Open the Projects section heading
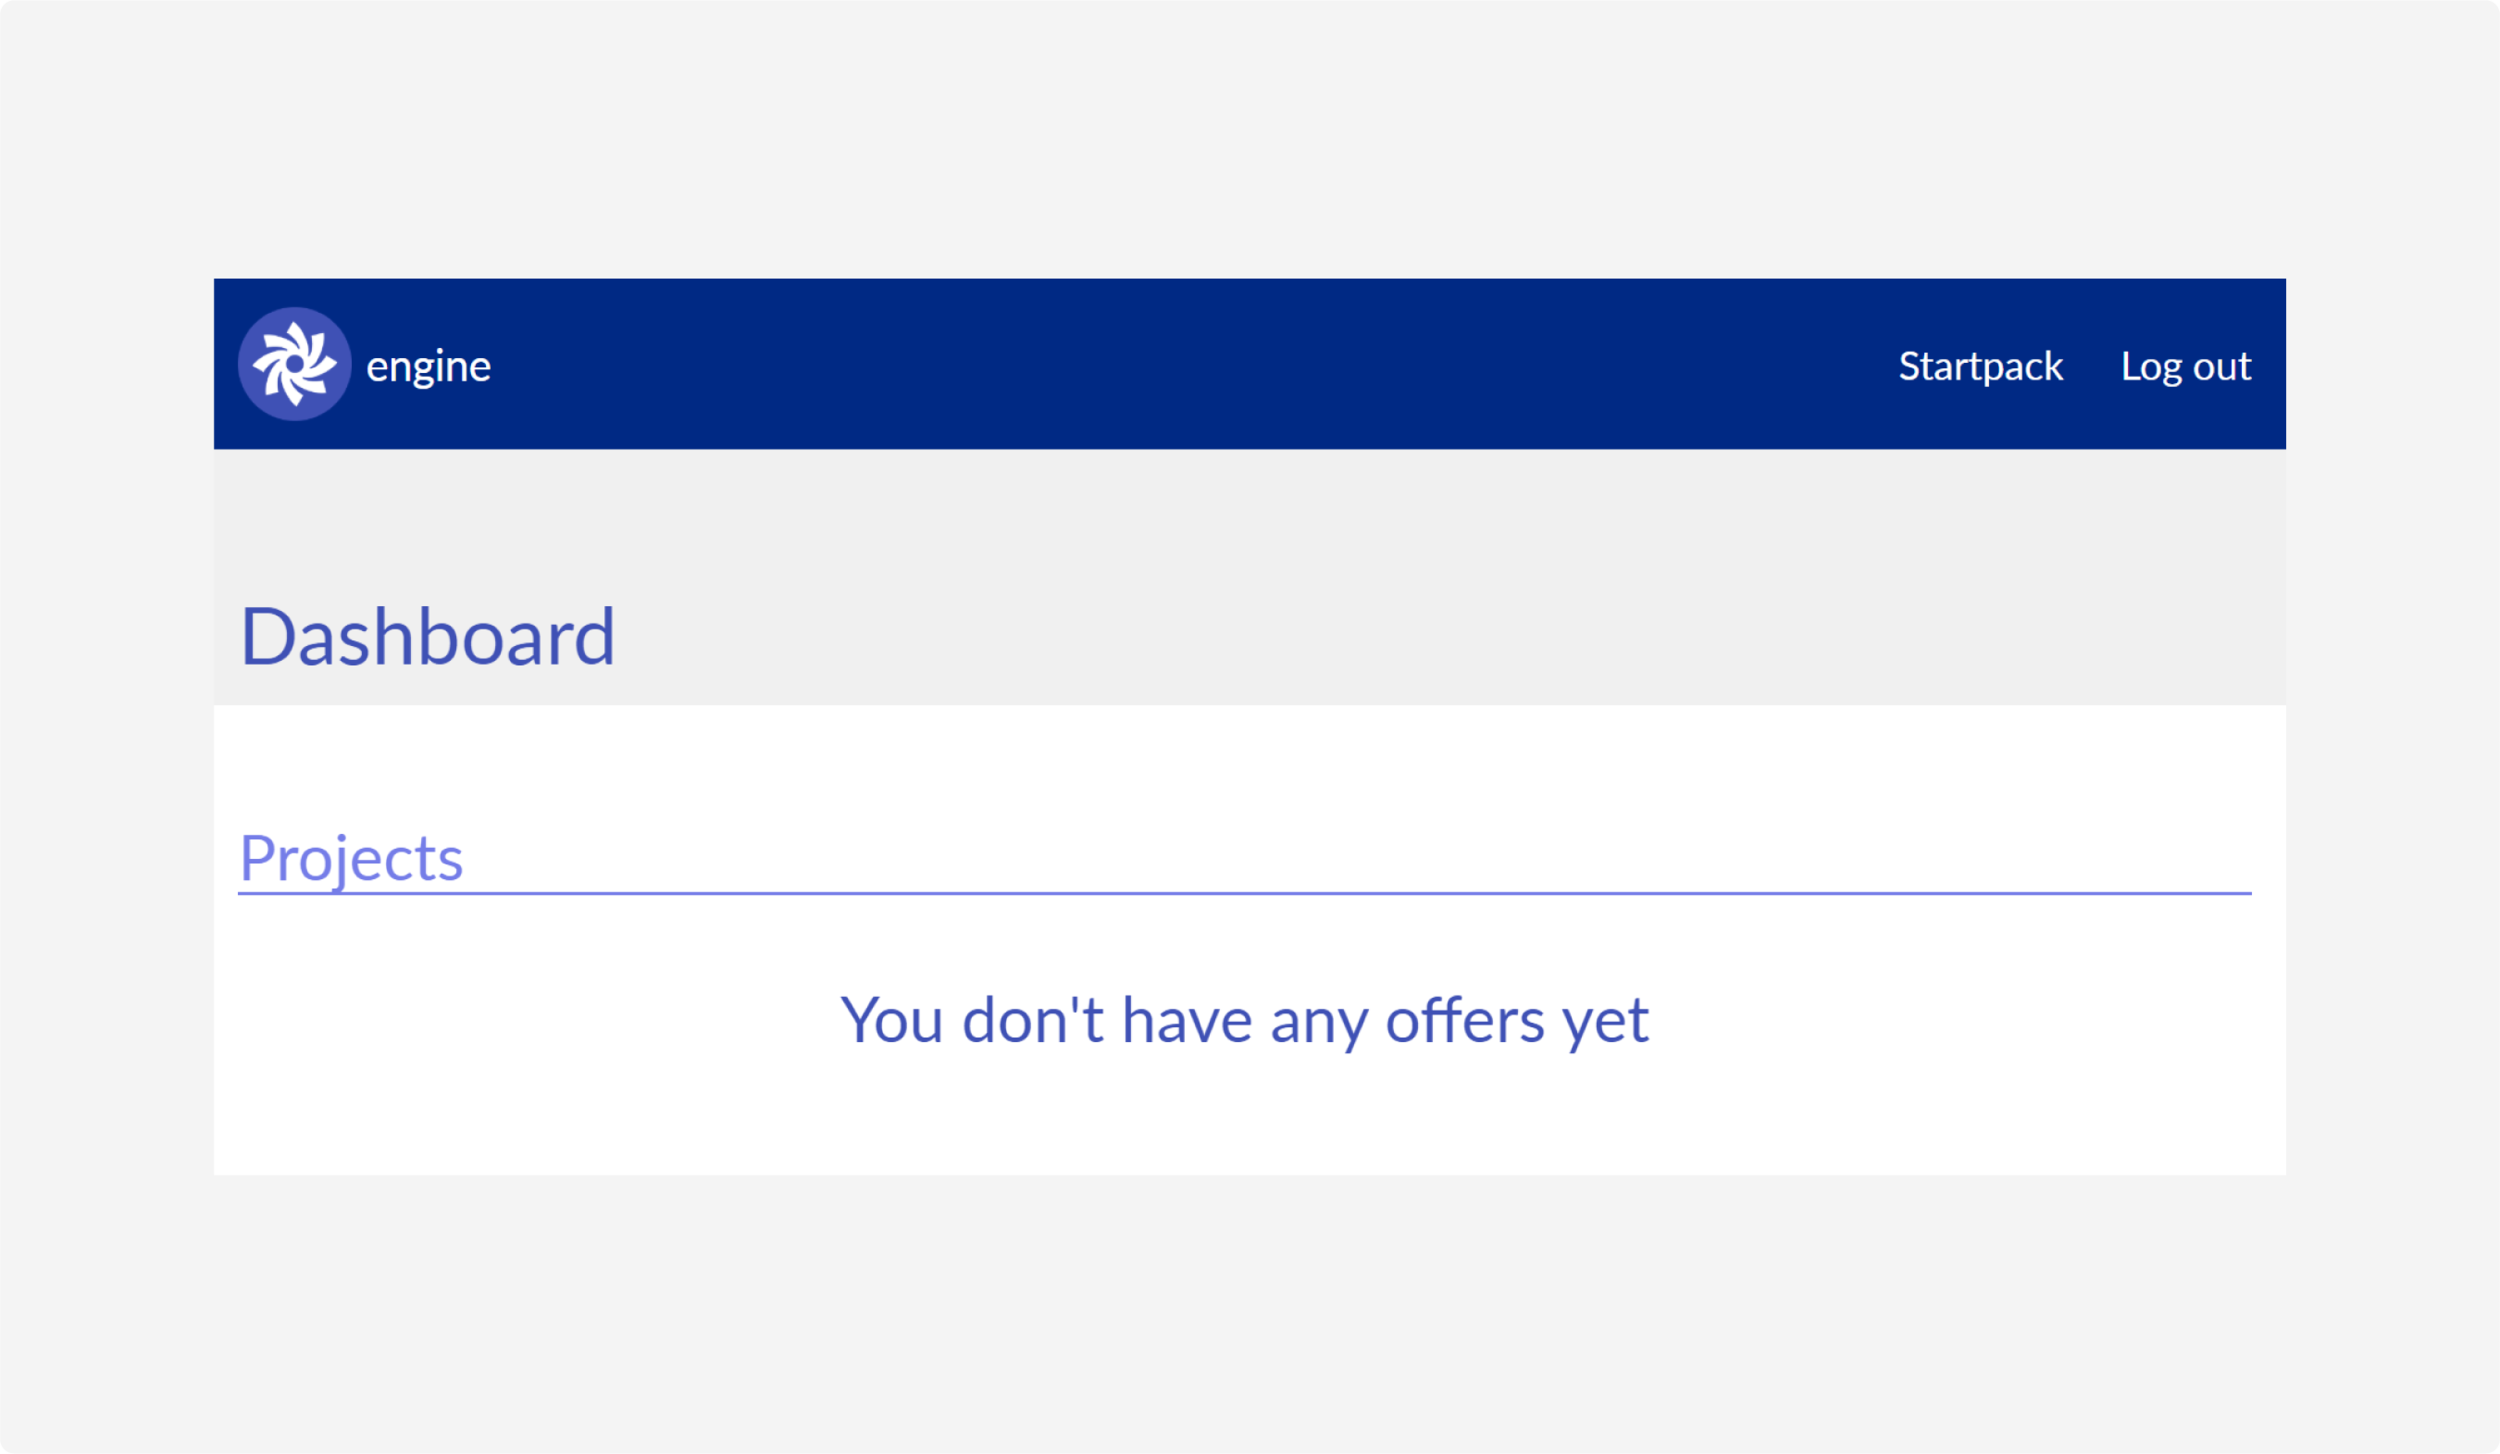This screenshot has height=1454, width=2500. coord(351,857)
